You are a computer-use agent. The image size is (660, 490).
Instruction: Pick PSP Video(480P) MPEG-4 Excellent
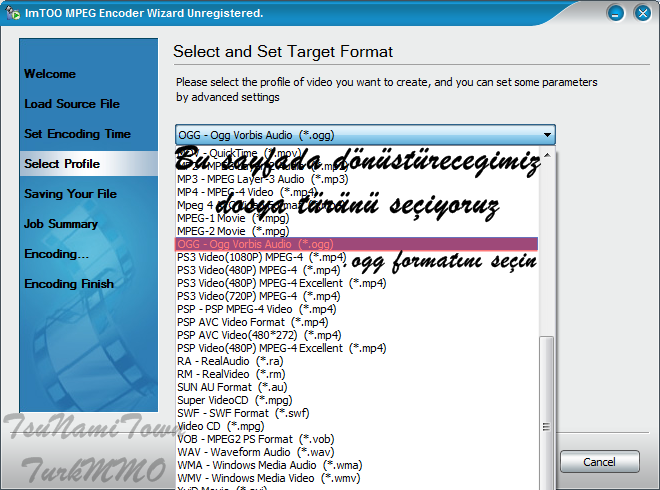[x=357, y=349]
